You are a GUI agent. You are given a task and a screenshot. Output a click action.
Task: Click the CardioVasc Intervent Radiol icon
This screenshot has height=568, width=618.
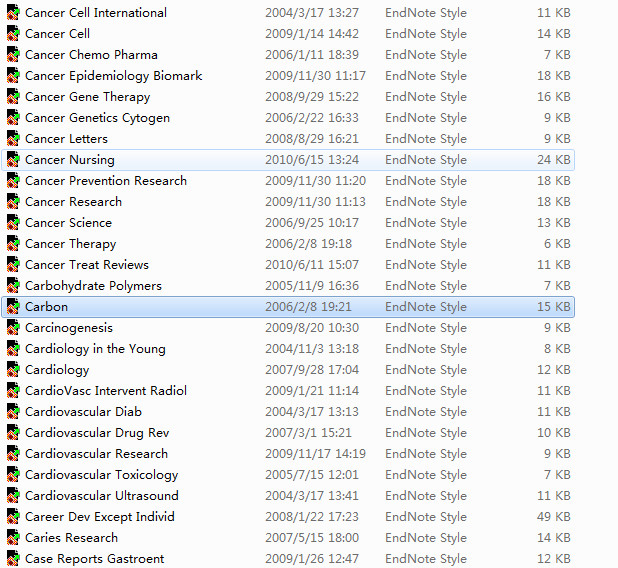click(x=13, y=391)
